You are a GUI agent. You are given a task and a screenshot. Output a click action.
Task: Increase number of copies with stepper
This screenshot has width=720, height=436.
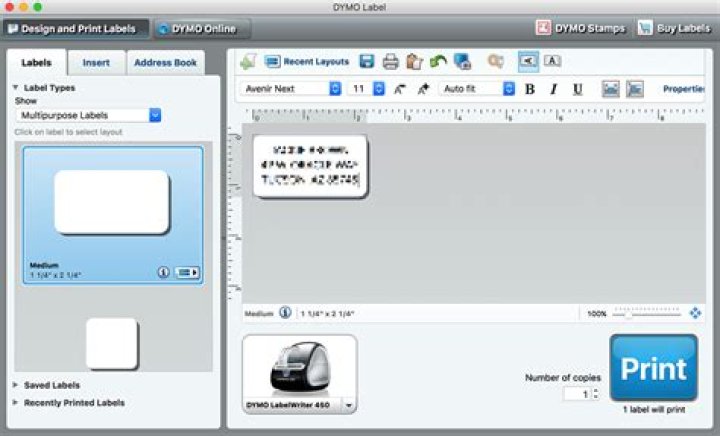(596, 391)
